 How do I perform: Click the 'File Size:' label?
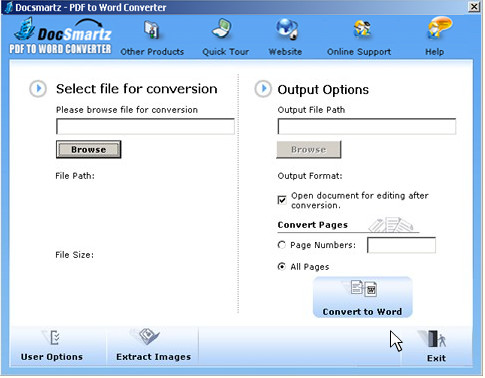click(75, 255)
